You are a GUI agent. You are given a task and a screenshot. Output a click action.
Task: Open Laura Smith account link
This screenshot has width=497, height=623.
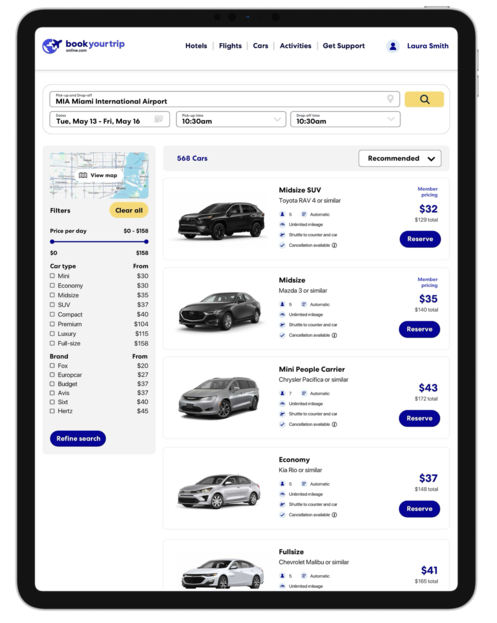coord(428,46)
